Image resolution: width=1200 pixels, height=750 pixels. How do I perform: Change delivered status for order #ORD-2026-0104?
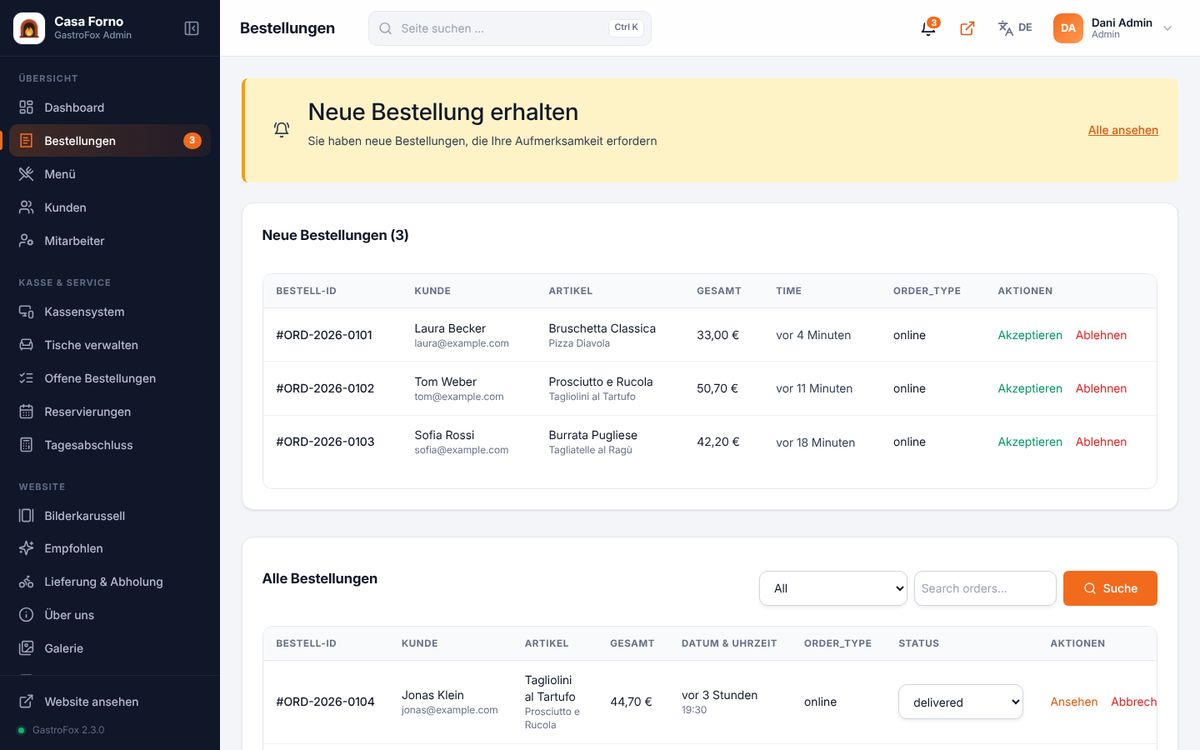961,702
